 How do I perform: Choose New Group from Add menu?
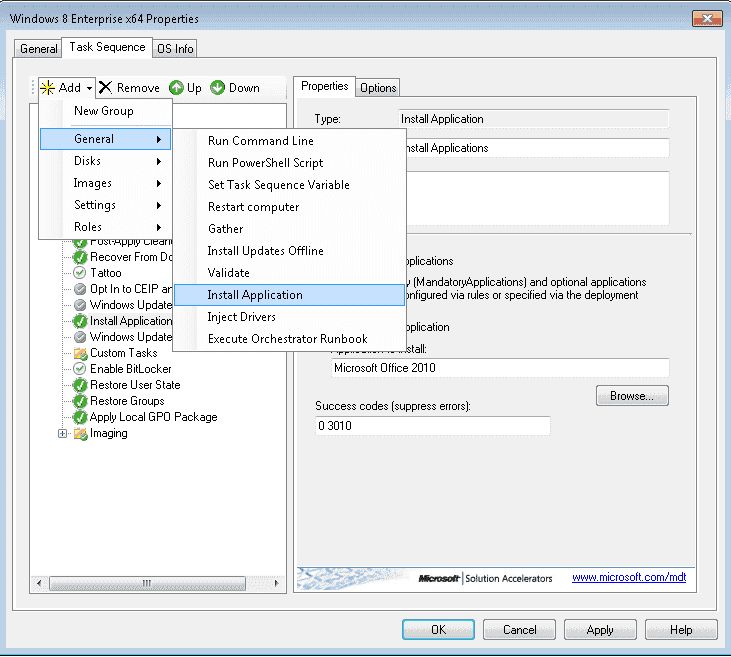tap(105, 111)
